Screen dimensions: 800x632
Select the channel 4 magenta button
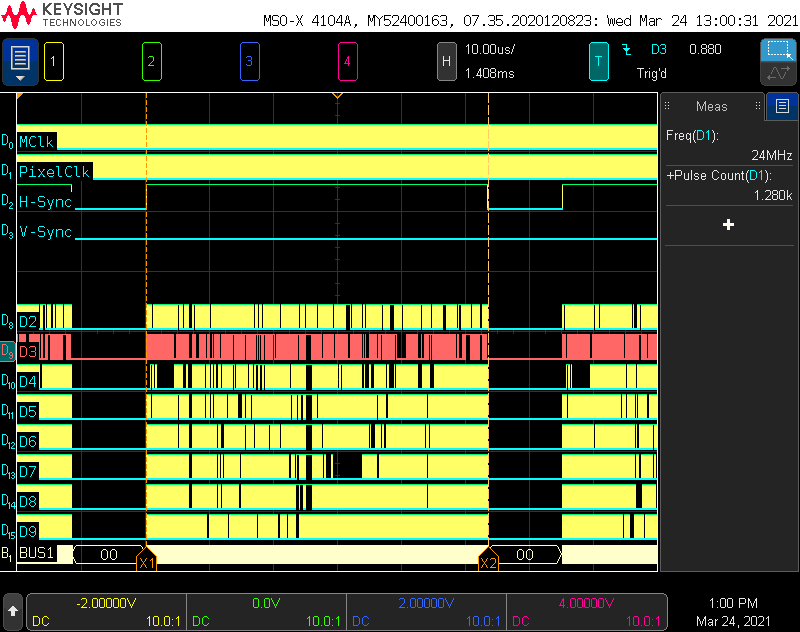point(347,62)
